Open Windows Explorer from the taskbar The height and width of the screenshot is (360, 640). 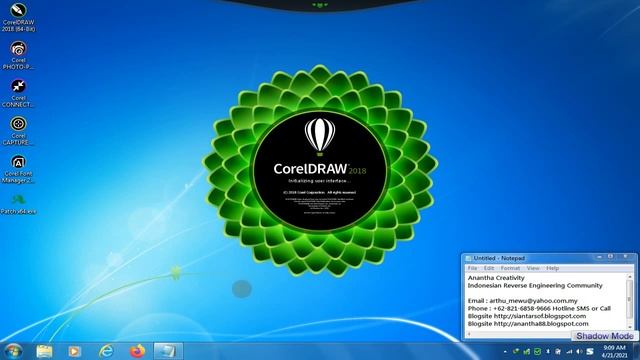[x=44, y=351]
